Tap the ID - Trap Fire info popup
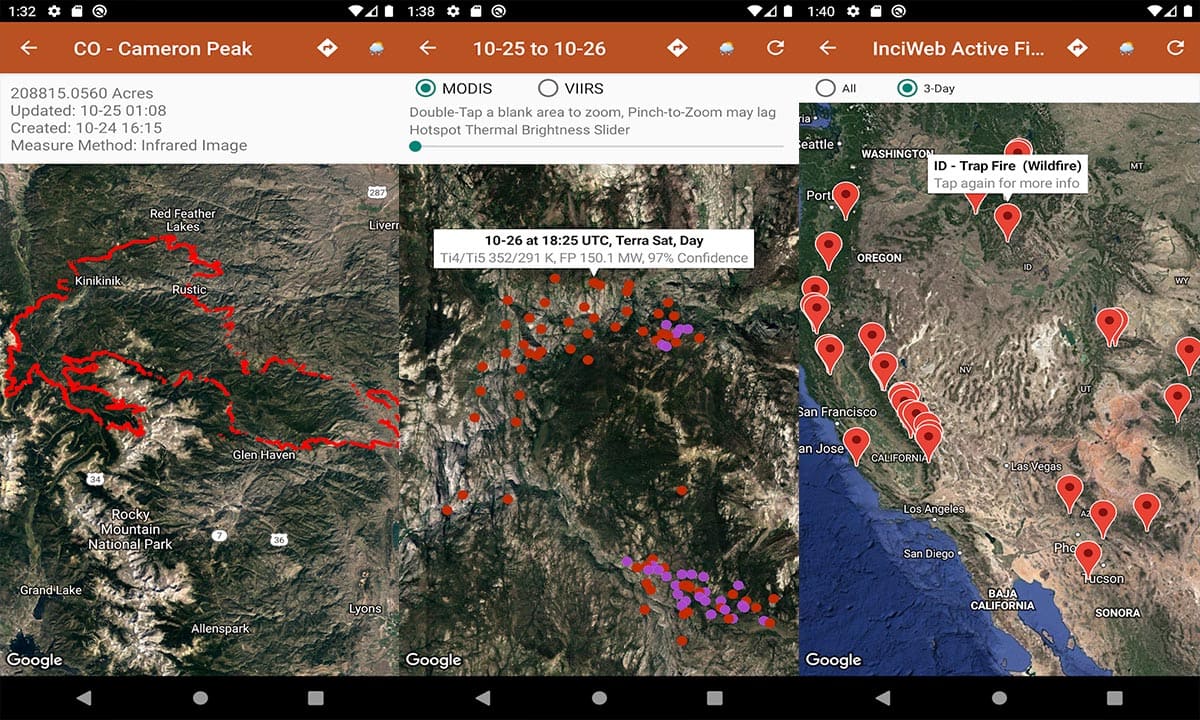The height and width of the screenshot is (720, 1200). click(1007, 174)
